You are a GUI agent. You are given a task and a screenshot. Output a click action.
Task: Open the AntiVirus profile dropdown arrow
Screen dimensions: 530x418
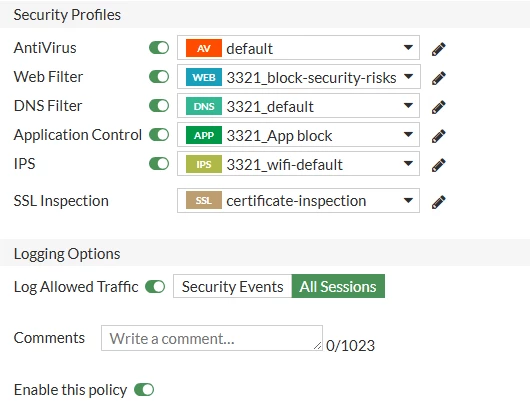coord(408,47)
